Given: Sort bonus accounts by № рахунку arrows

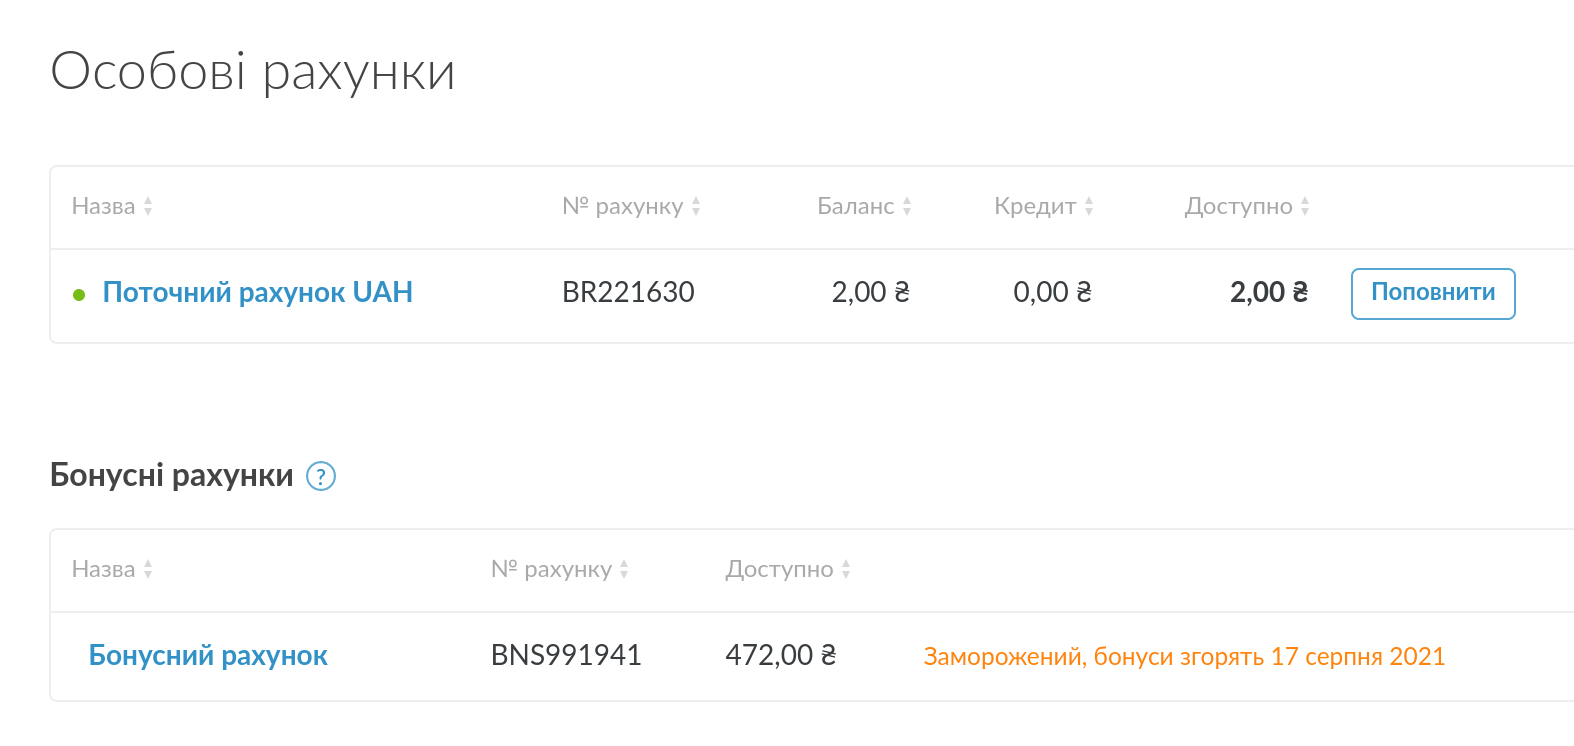Looking at the screenshot, I should coord(624,569).
